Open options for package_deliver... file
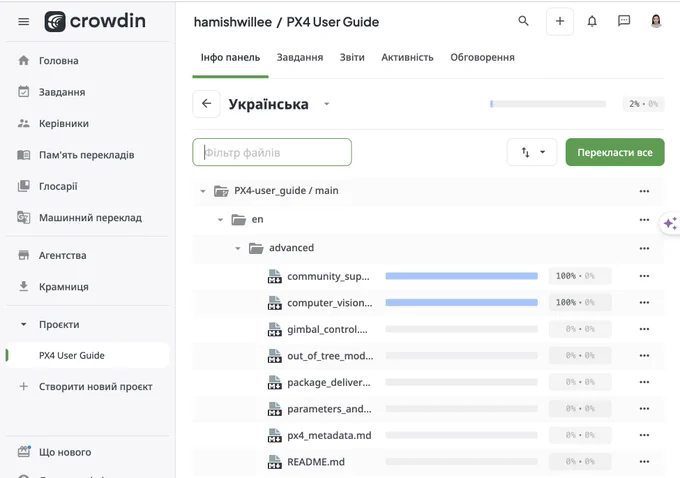Viewport: 680px width, 478px height. pos(644,382)
